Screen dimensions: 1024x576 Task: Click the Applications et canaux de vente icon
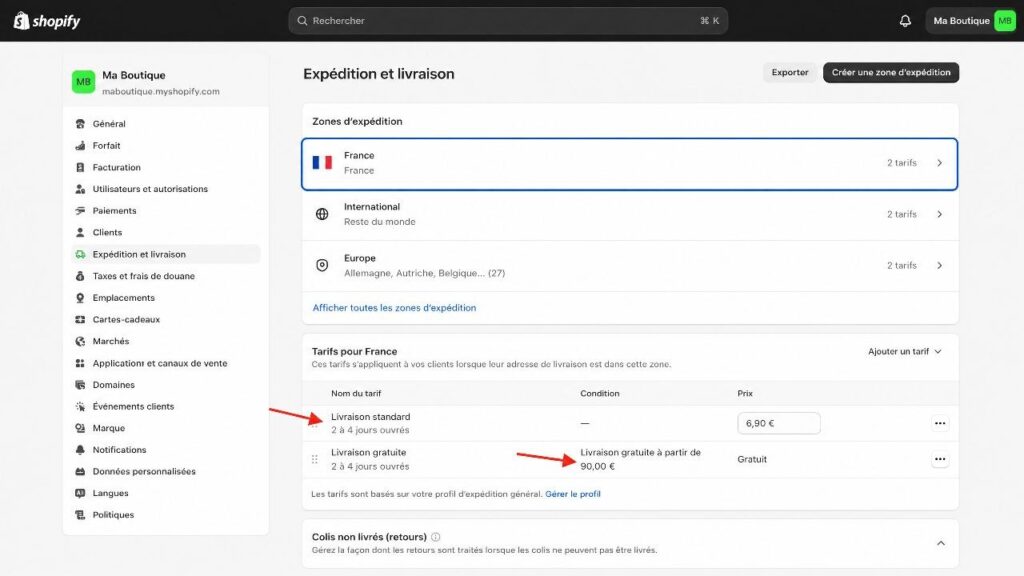point(80,363)
